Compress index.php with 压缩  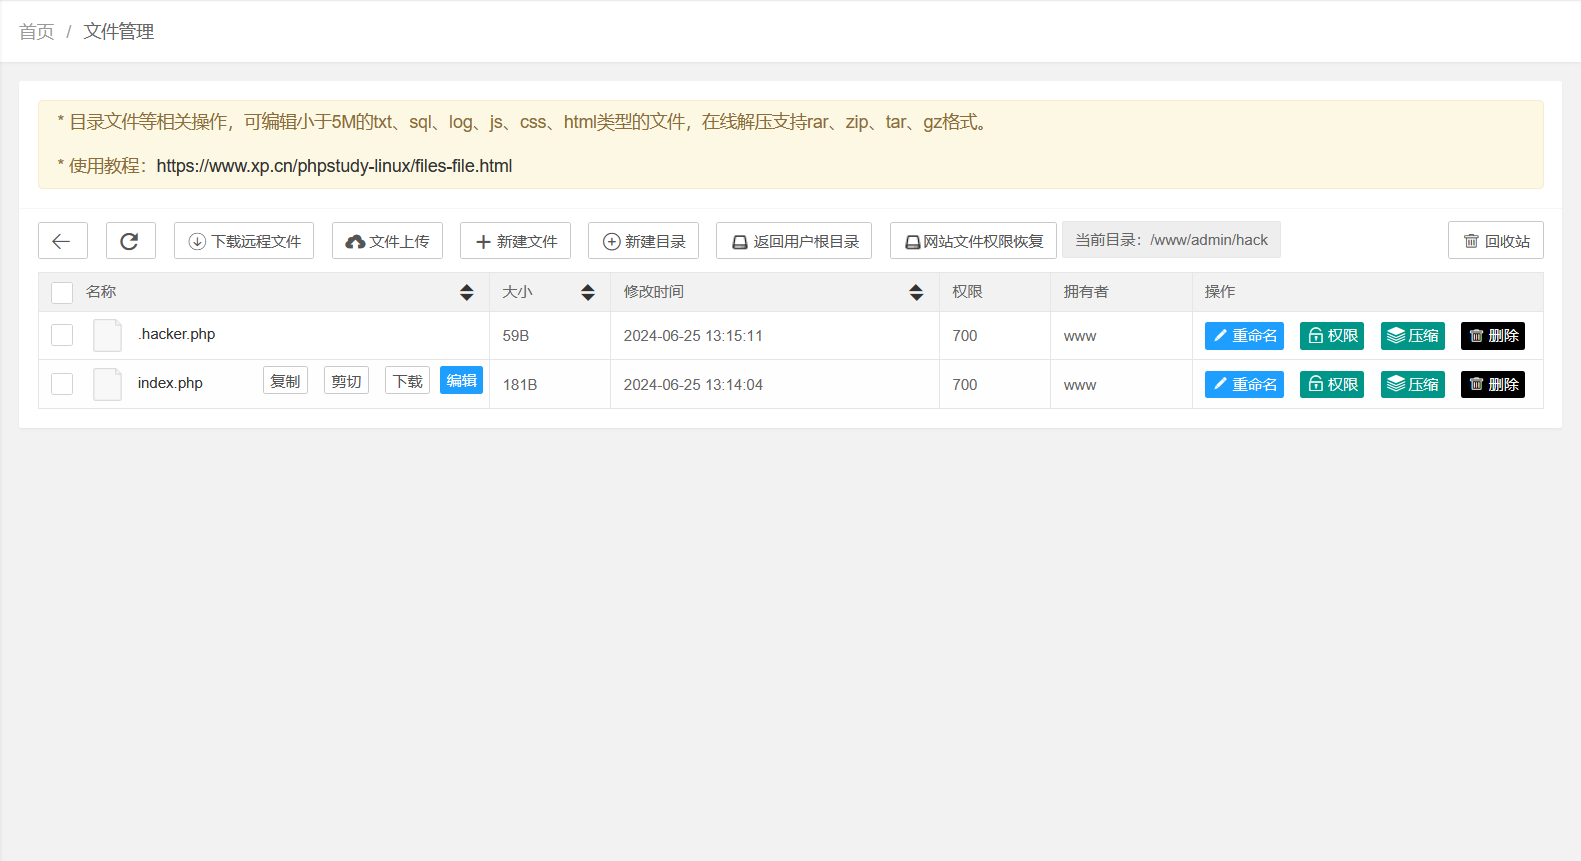(1413, 384)
